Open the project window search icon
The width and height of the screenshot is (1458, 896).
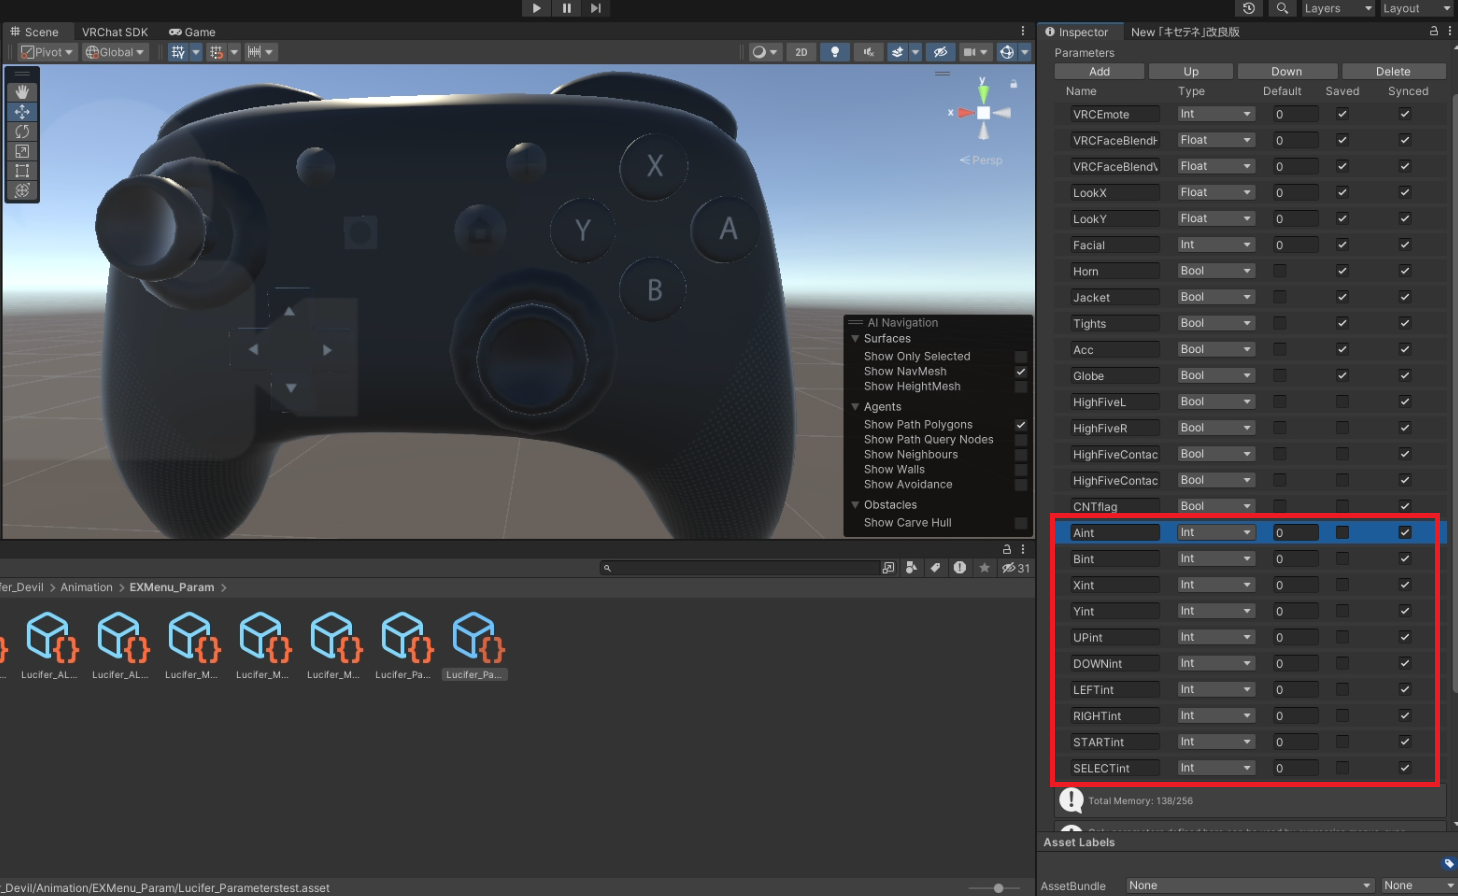(607, 567)
